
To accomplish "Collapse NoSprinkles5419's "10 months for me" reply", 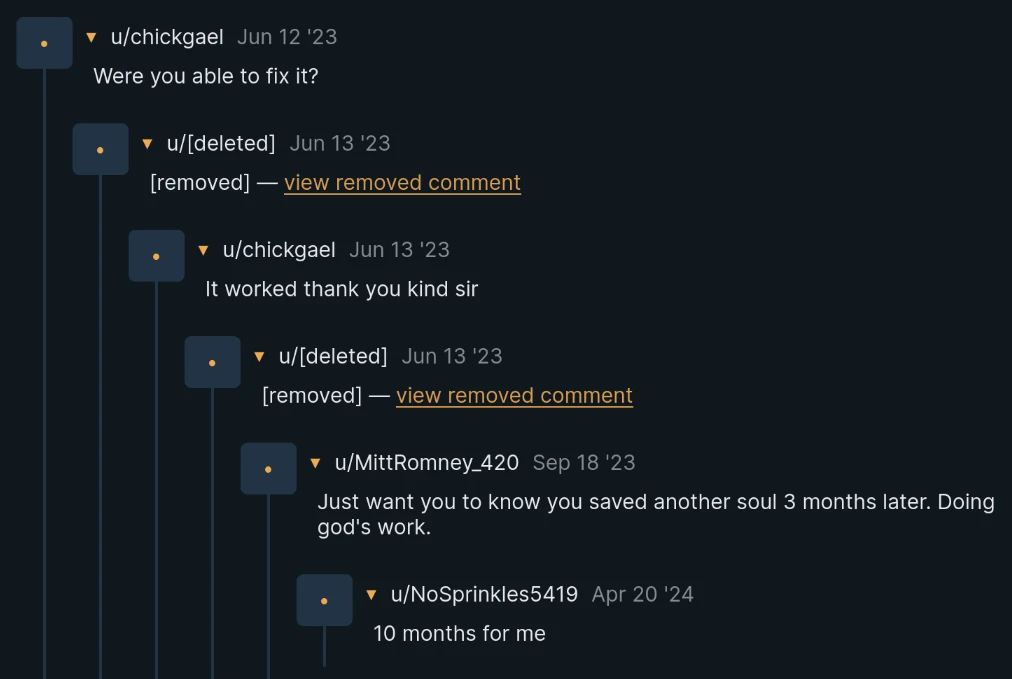I will pyautogui.click(x=371, y=595).
